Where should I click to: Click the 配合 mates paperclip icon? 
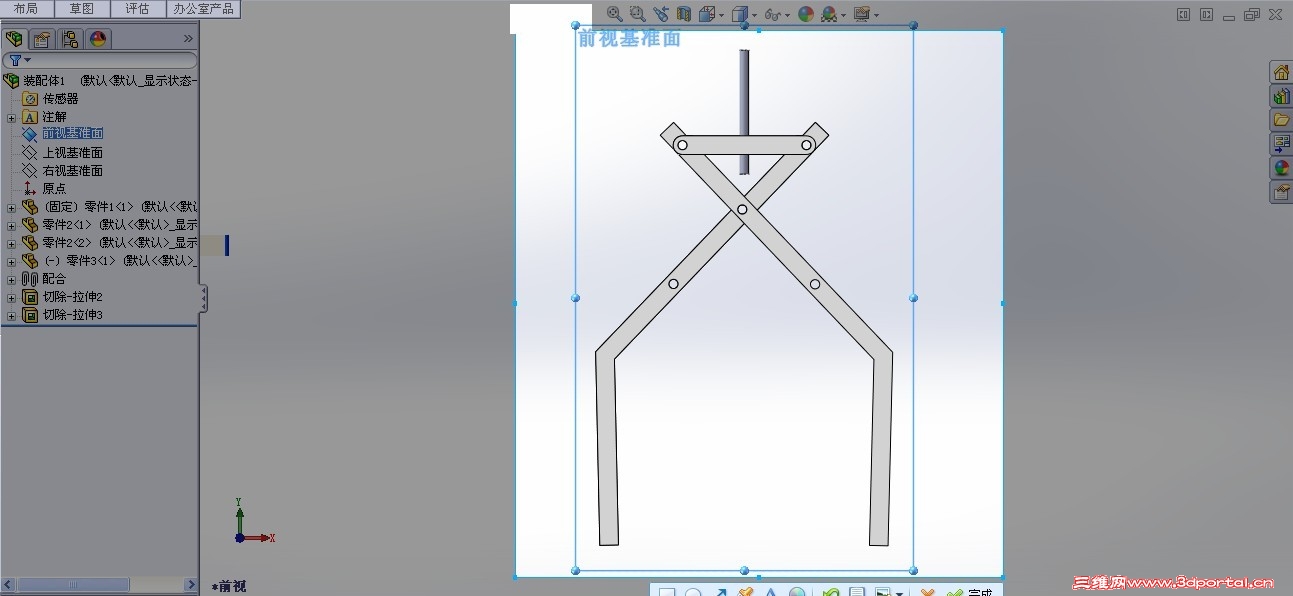[x=29, y=279]
